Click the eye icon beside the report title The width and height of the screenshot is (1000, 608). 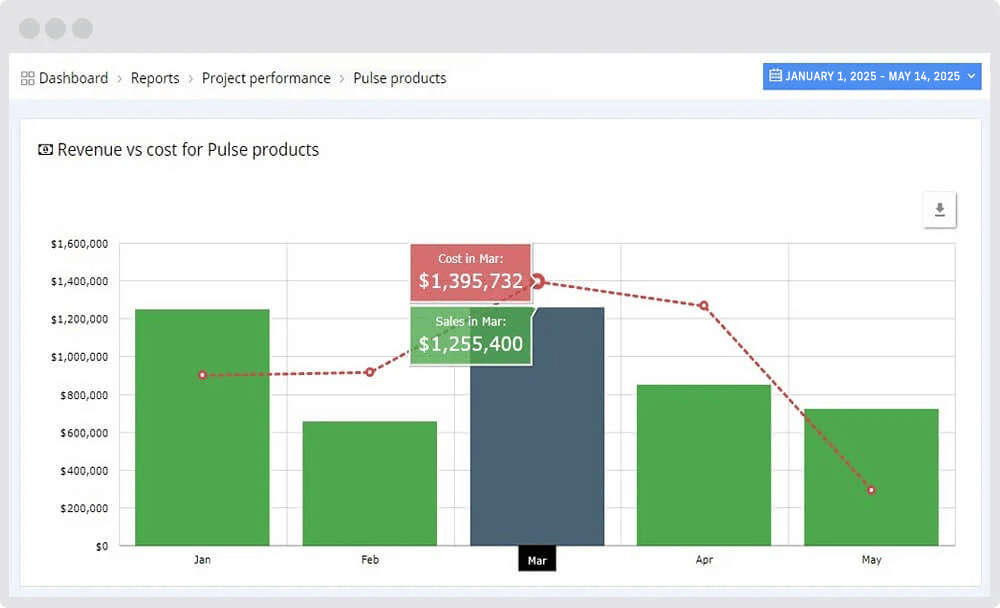45,149
